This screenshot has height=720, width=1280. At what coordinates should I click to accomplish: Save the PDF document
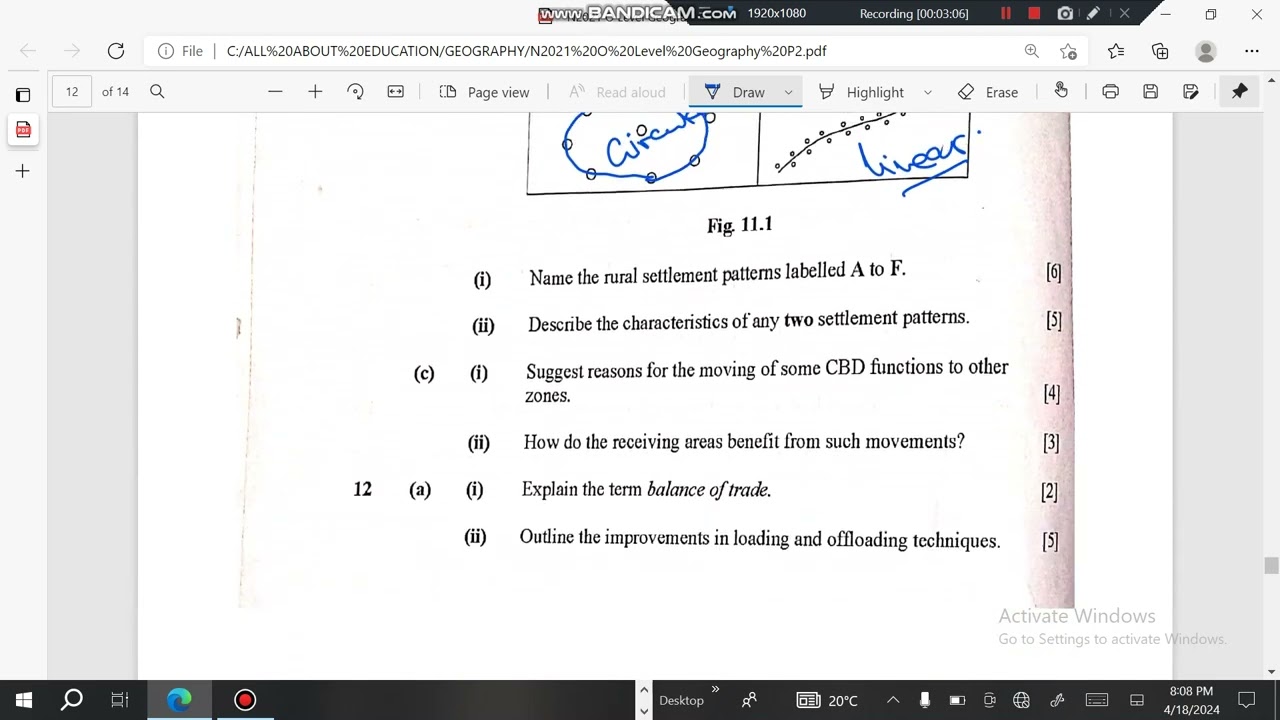tap(1150, 91)
